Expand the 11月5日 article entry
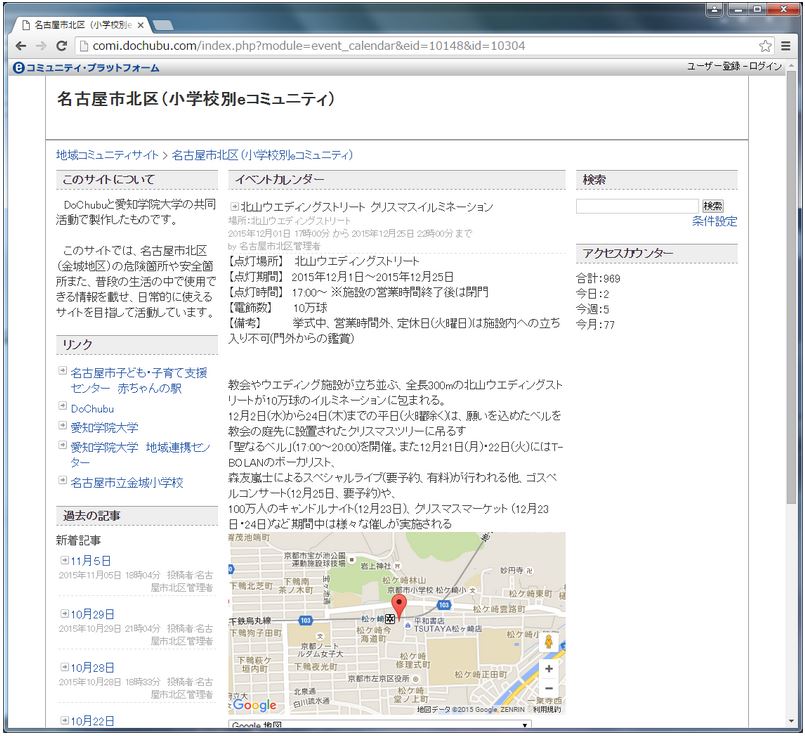This screenshot has height=736, width=805. point(63,561)
